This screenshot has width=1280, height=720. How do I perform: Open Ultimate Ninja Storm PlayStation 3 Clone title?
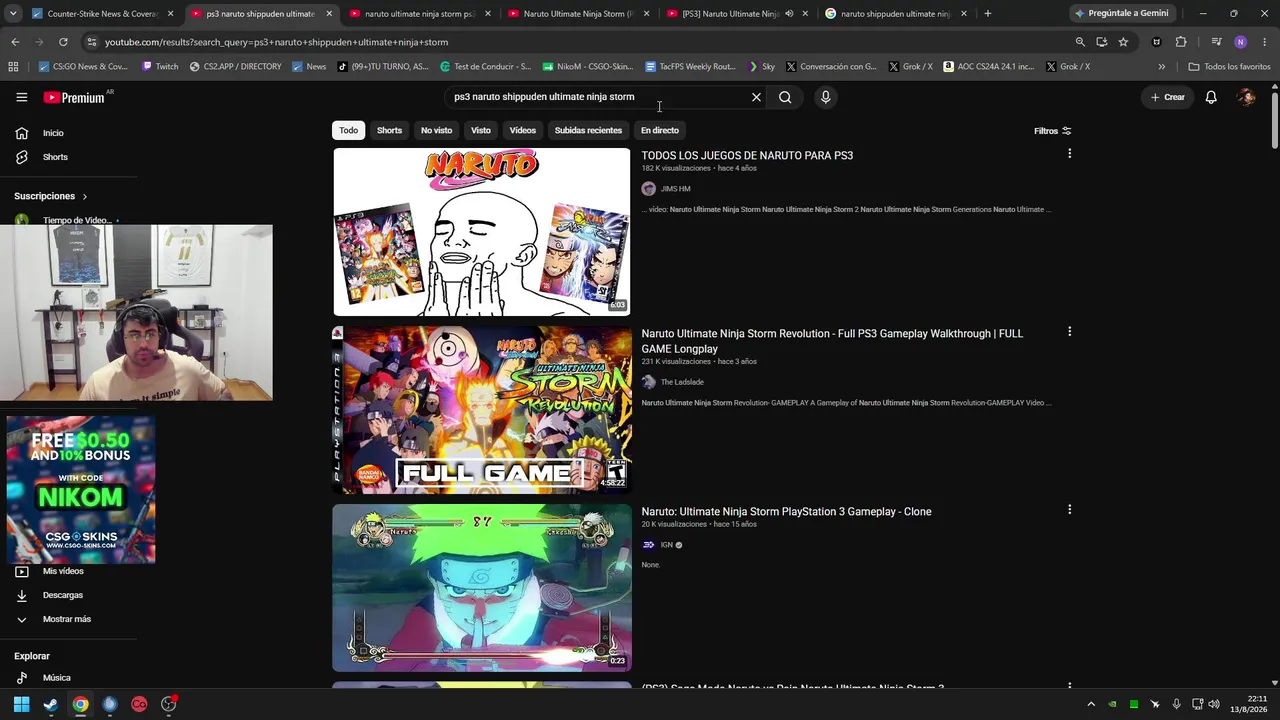click(x=786, y=512)
